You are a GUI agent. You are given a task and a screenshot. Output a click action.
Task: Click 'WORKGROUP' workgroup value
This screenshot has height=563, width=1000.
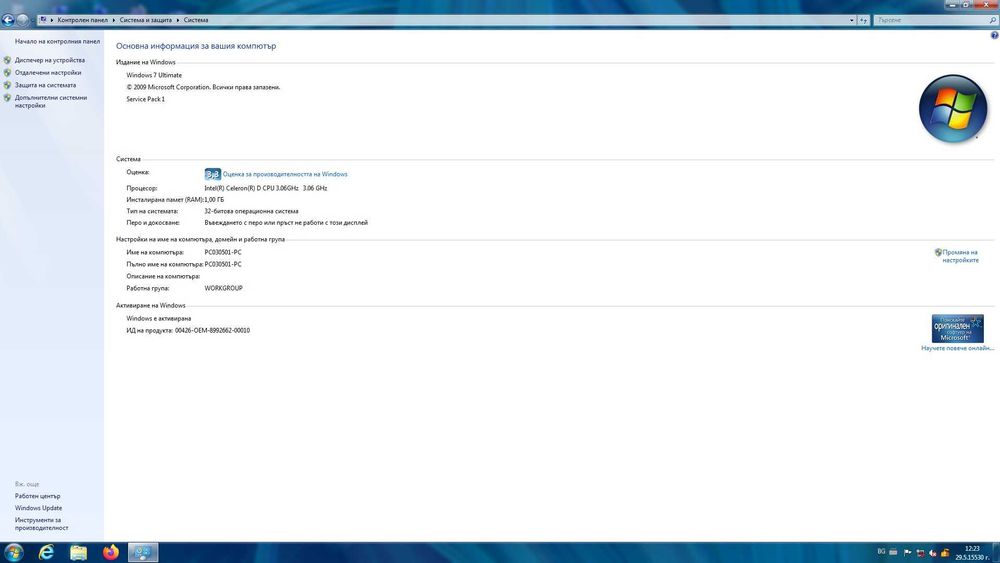pyautogui.click(x=223, y=288)
